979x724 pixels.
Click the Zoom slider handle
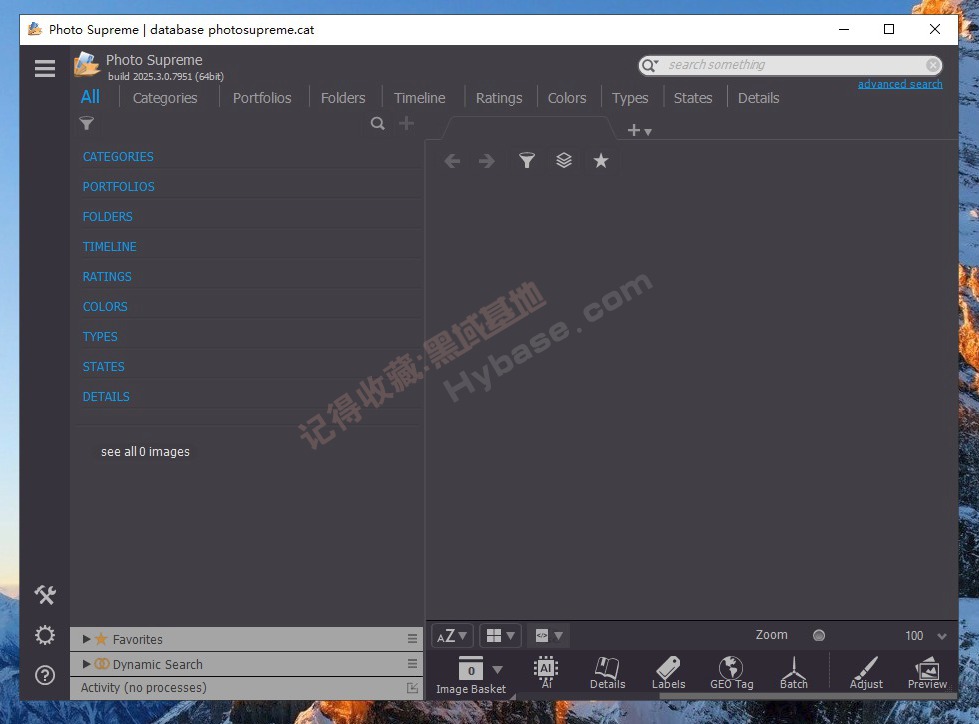[819, 635]
